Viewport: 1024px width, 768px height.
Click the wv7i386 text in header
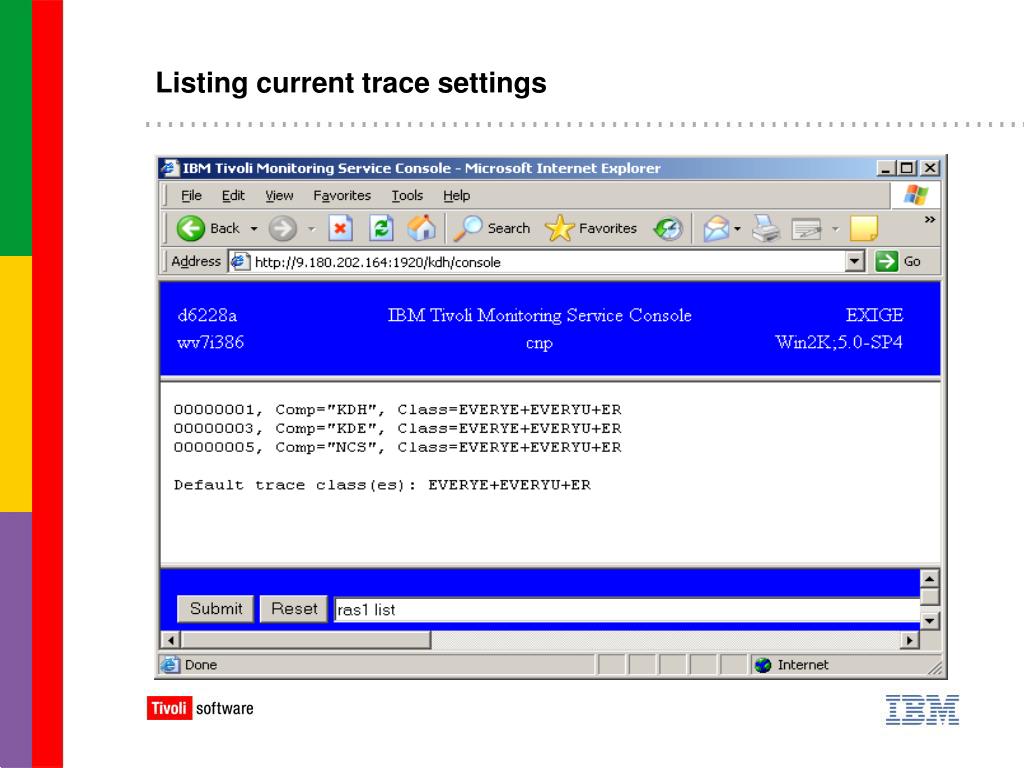click(210, 342)
